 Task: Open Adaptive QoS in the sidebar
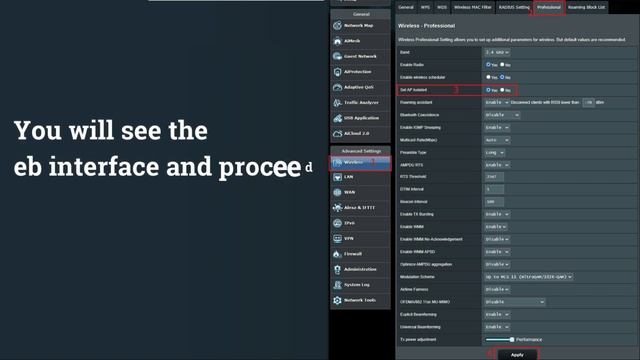point(360,87)
